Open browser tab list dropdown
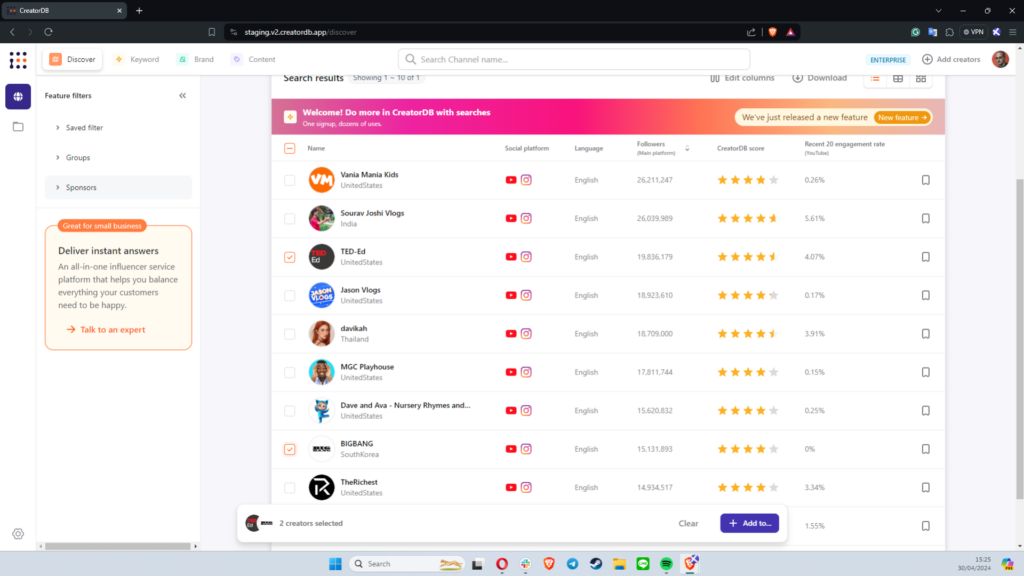 [938, 10]
